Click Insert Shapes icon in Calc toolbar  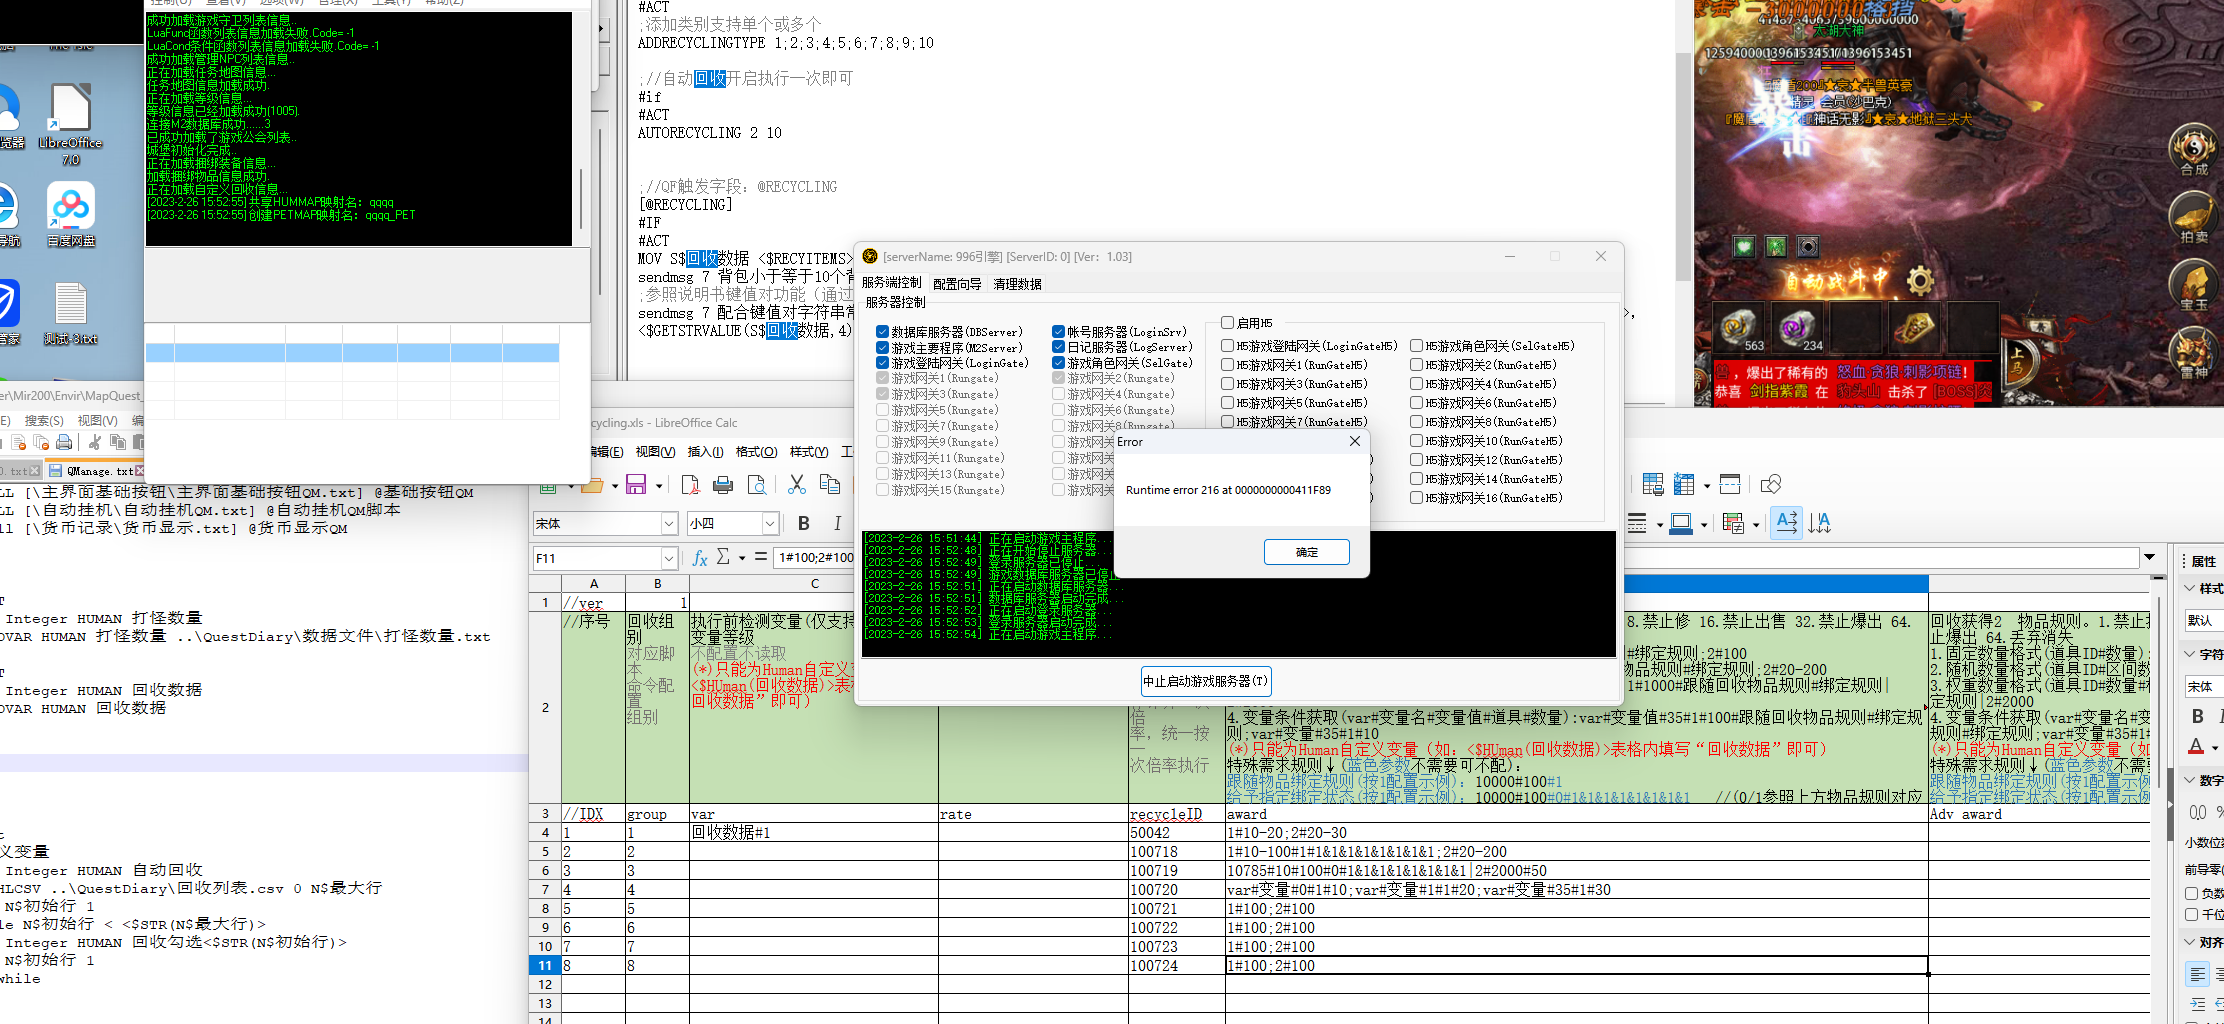(1771, 485)
